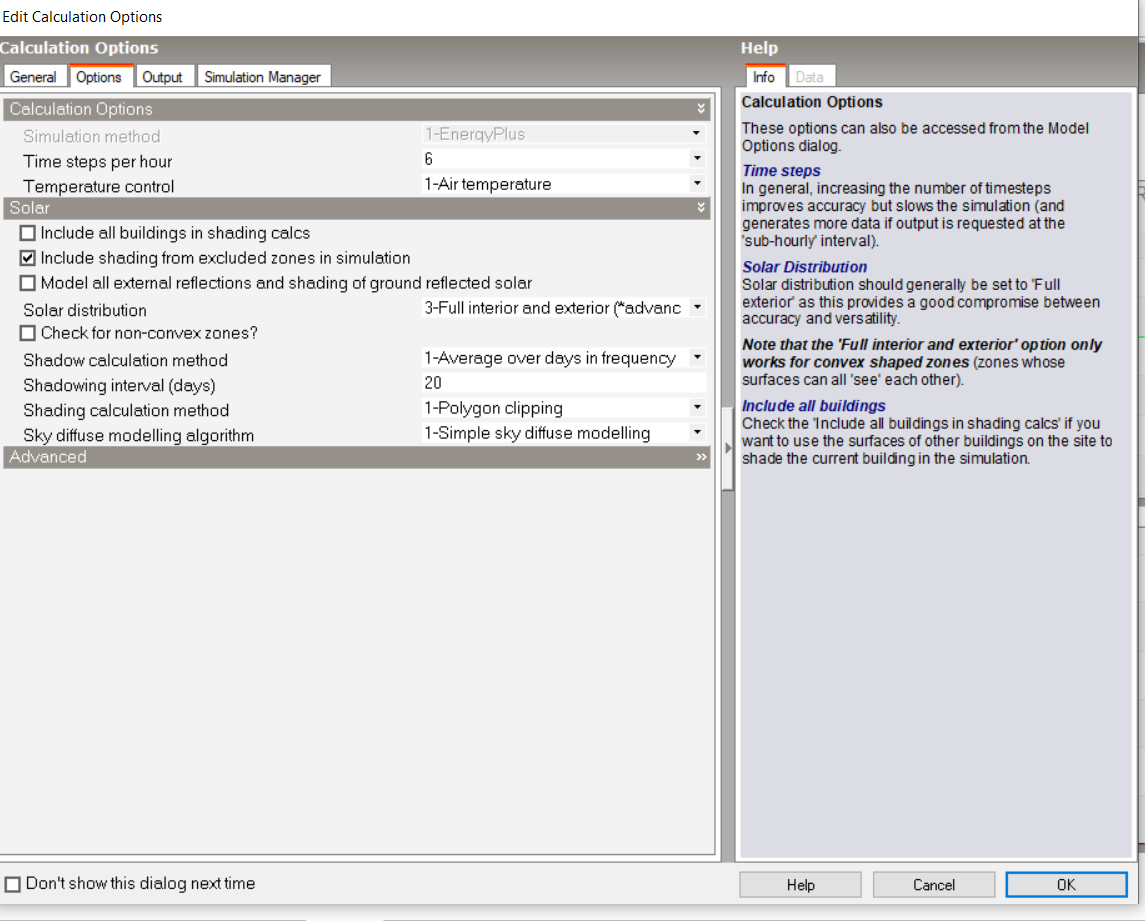Click the 'Include all buildings' help heading
The width and height of the screenshot is (1145, 921).
click(x=813, y=406)
